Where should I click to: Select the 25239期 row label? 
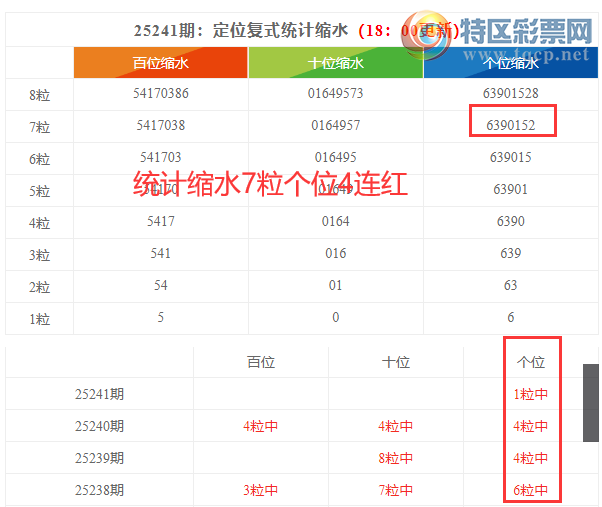[x=99, y=458]
